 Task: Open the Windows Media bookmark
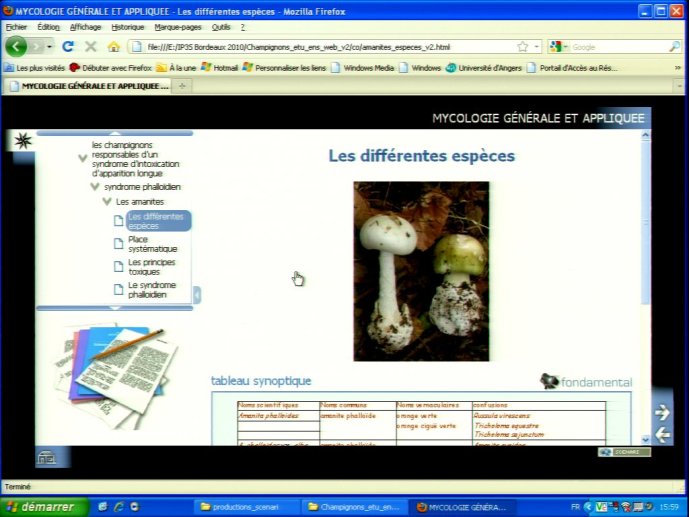click(x=363, y=68)
